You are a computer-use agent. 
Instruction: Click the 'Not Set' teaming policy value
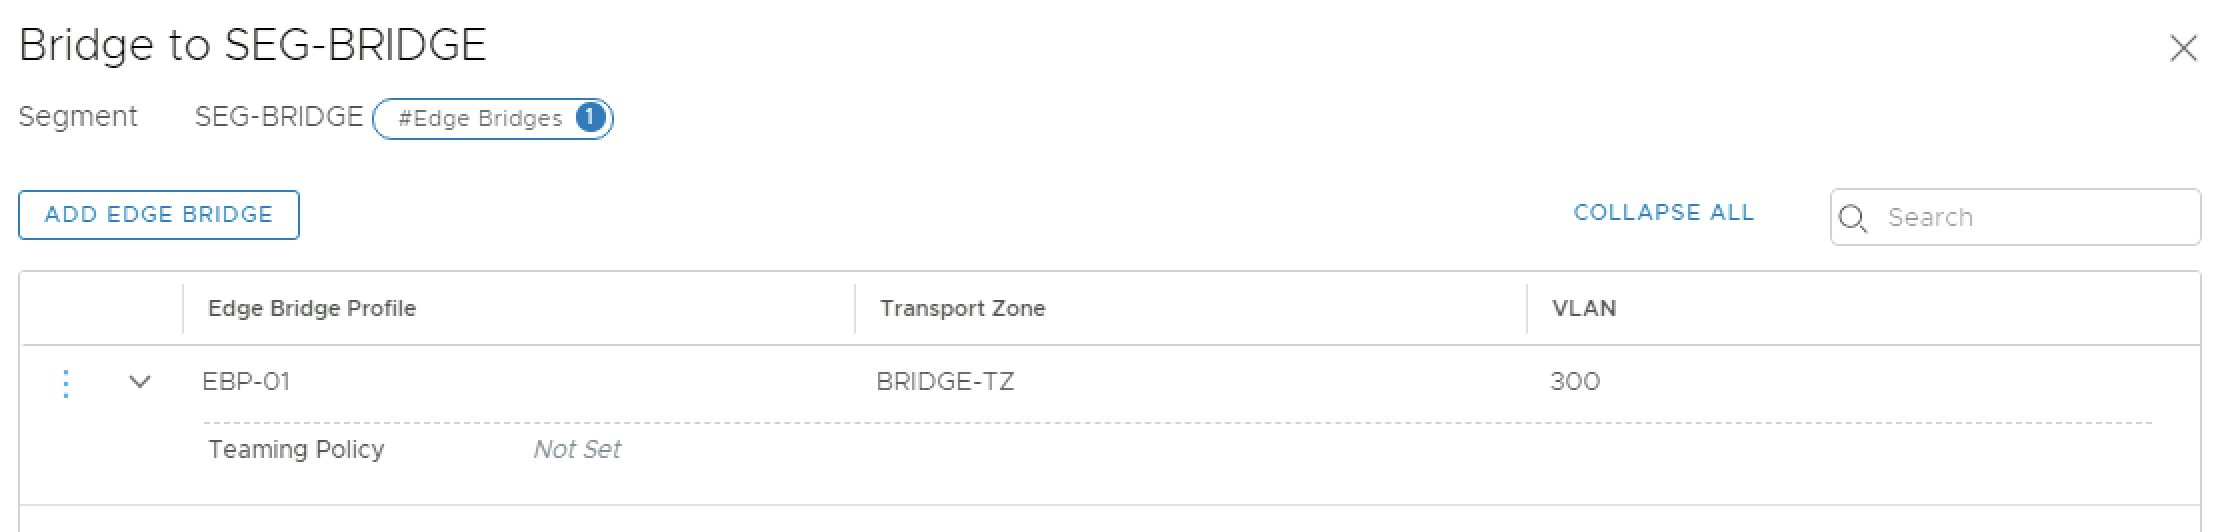[577, 449]
